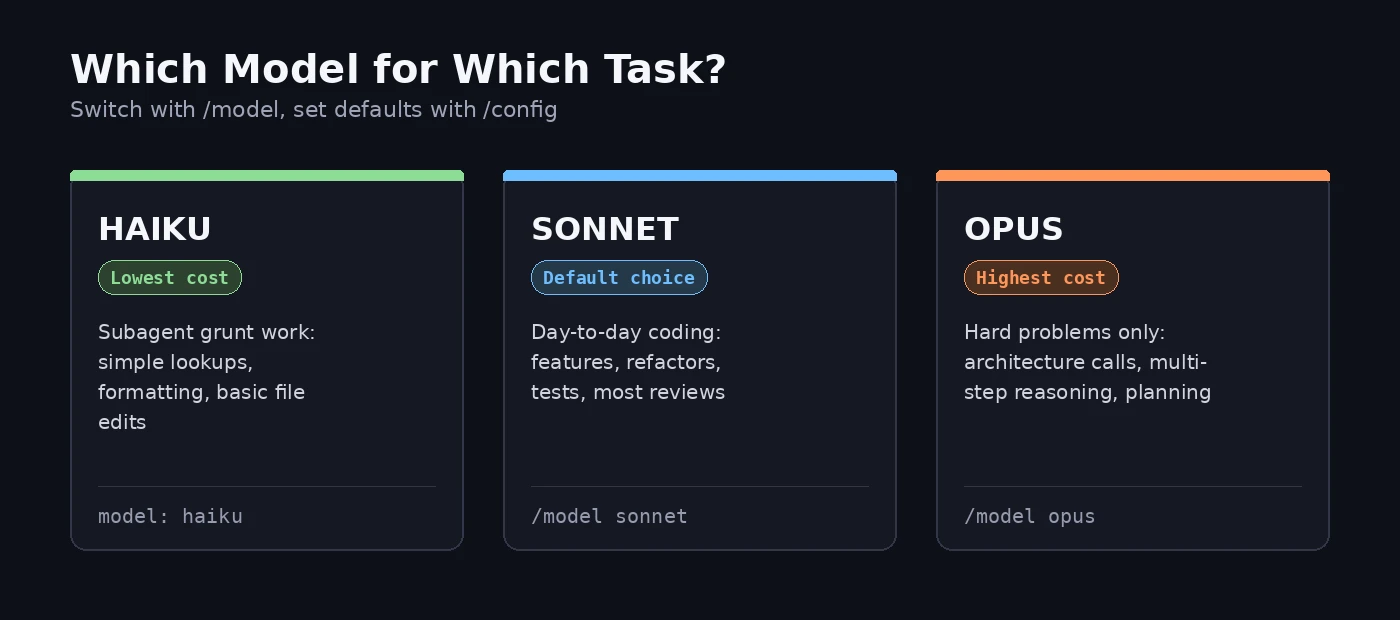Click the HAIKU card heading
Screen dimensions: 1400x620
pyautogui.click(x=154, y=229)
